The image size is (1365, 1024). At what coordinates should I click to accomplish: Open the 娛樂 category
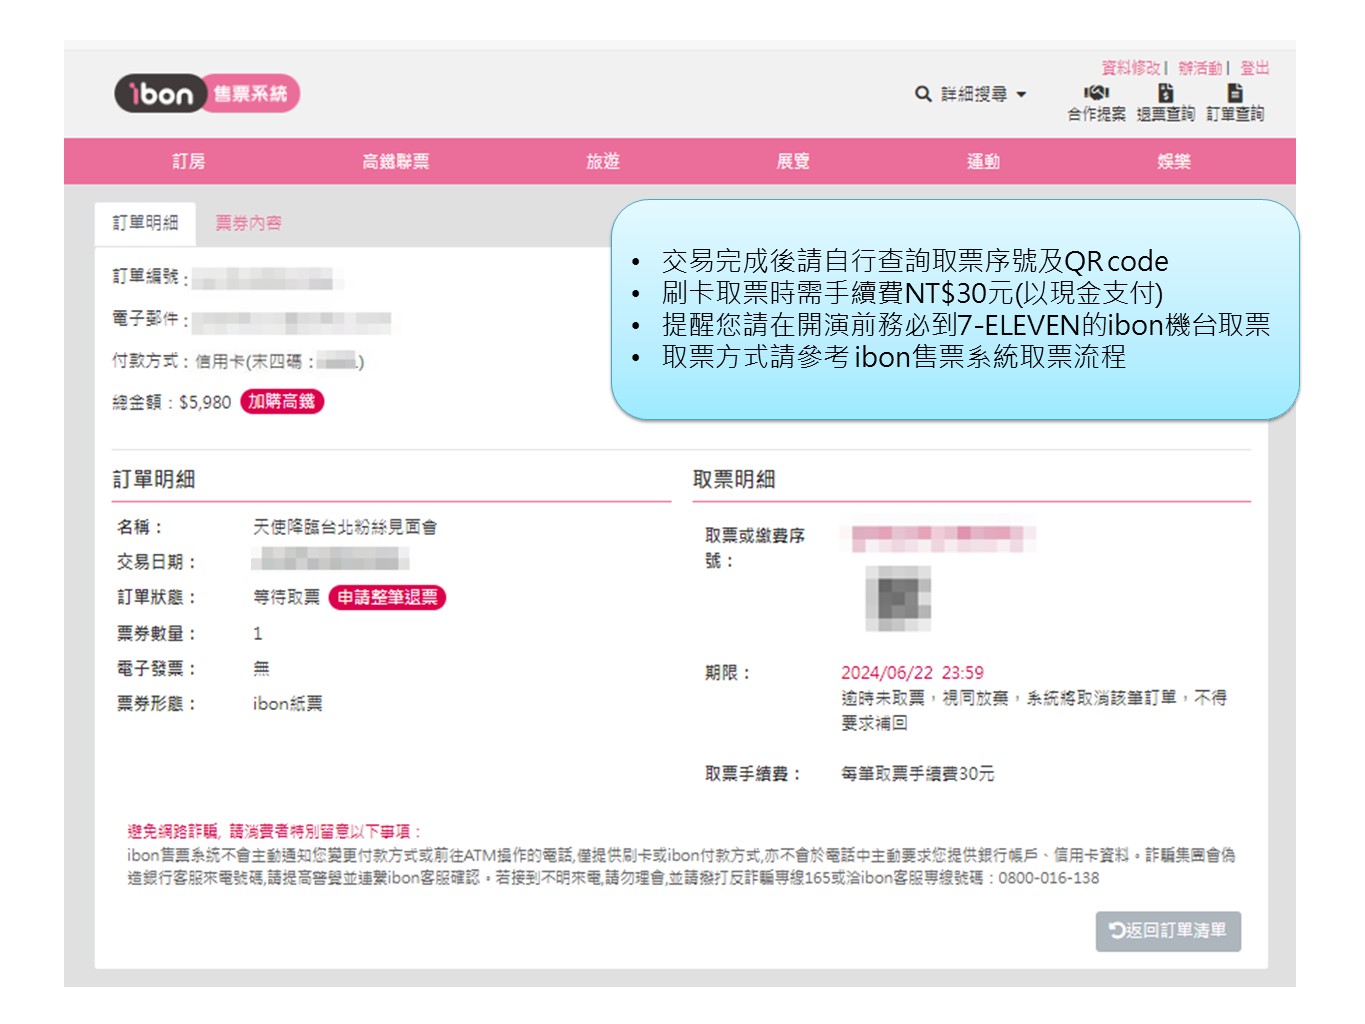[x=1173, y=161]
